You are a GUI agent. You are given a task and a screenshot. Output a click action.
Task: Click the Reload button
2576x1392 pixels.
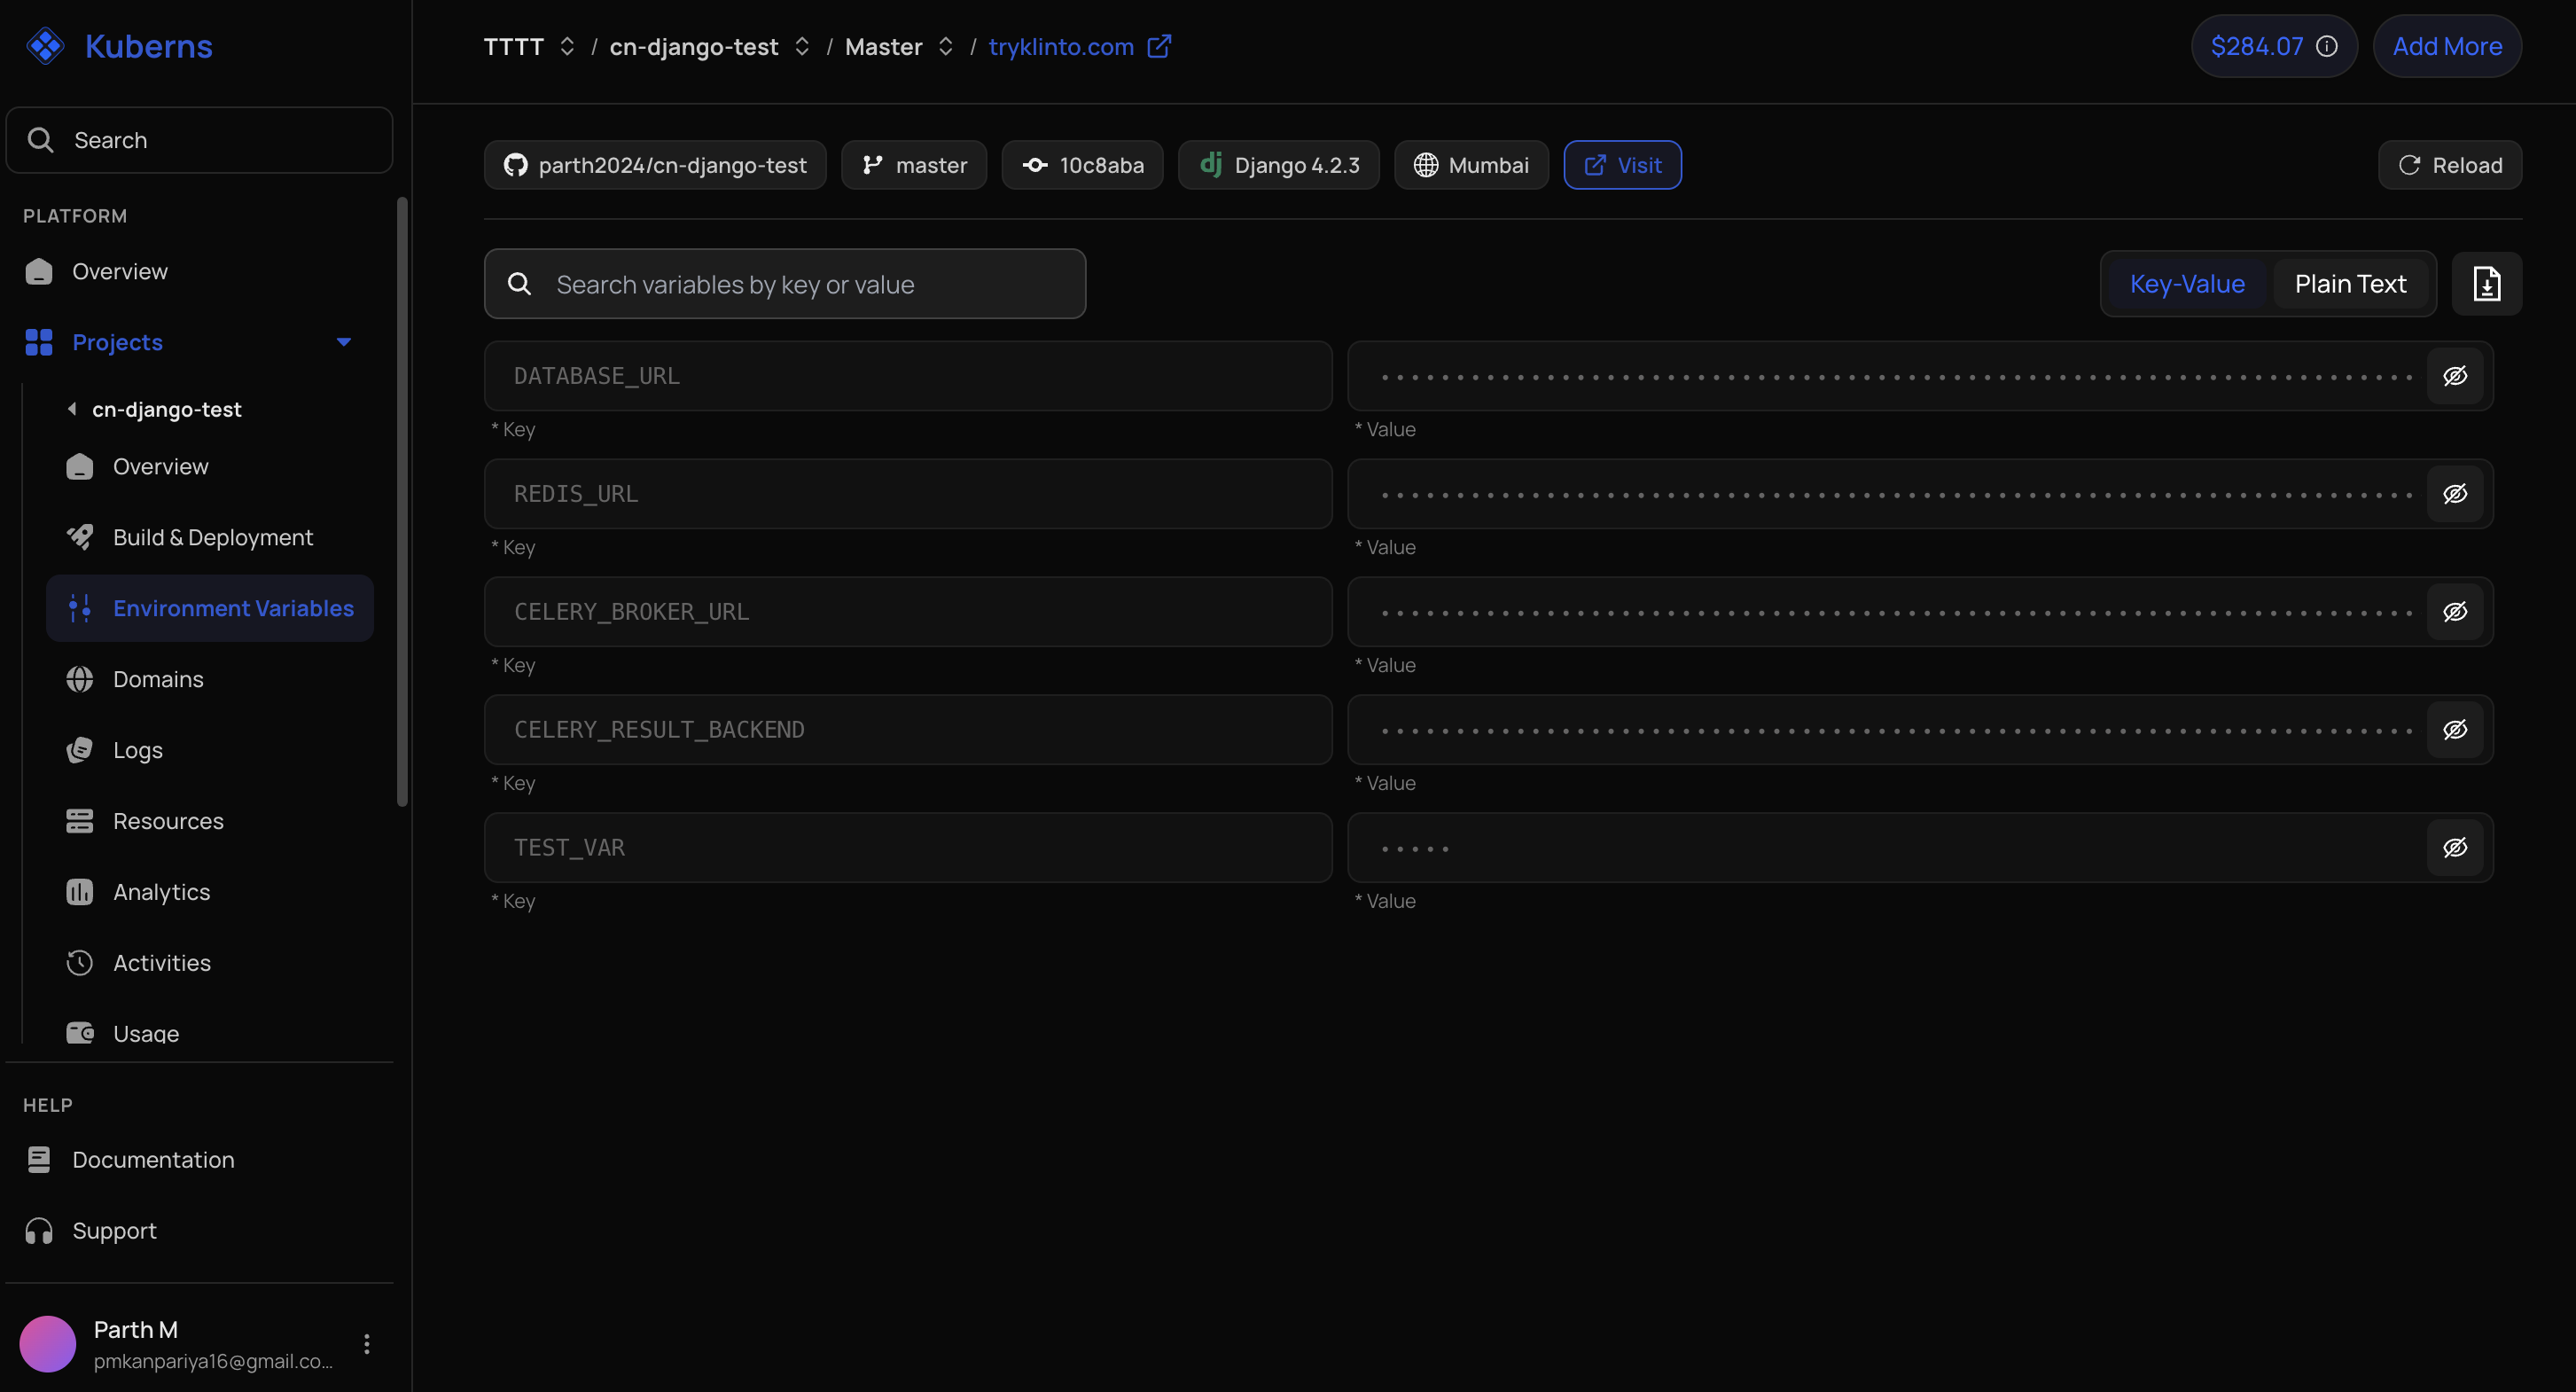pos(2450,165)
